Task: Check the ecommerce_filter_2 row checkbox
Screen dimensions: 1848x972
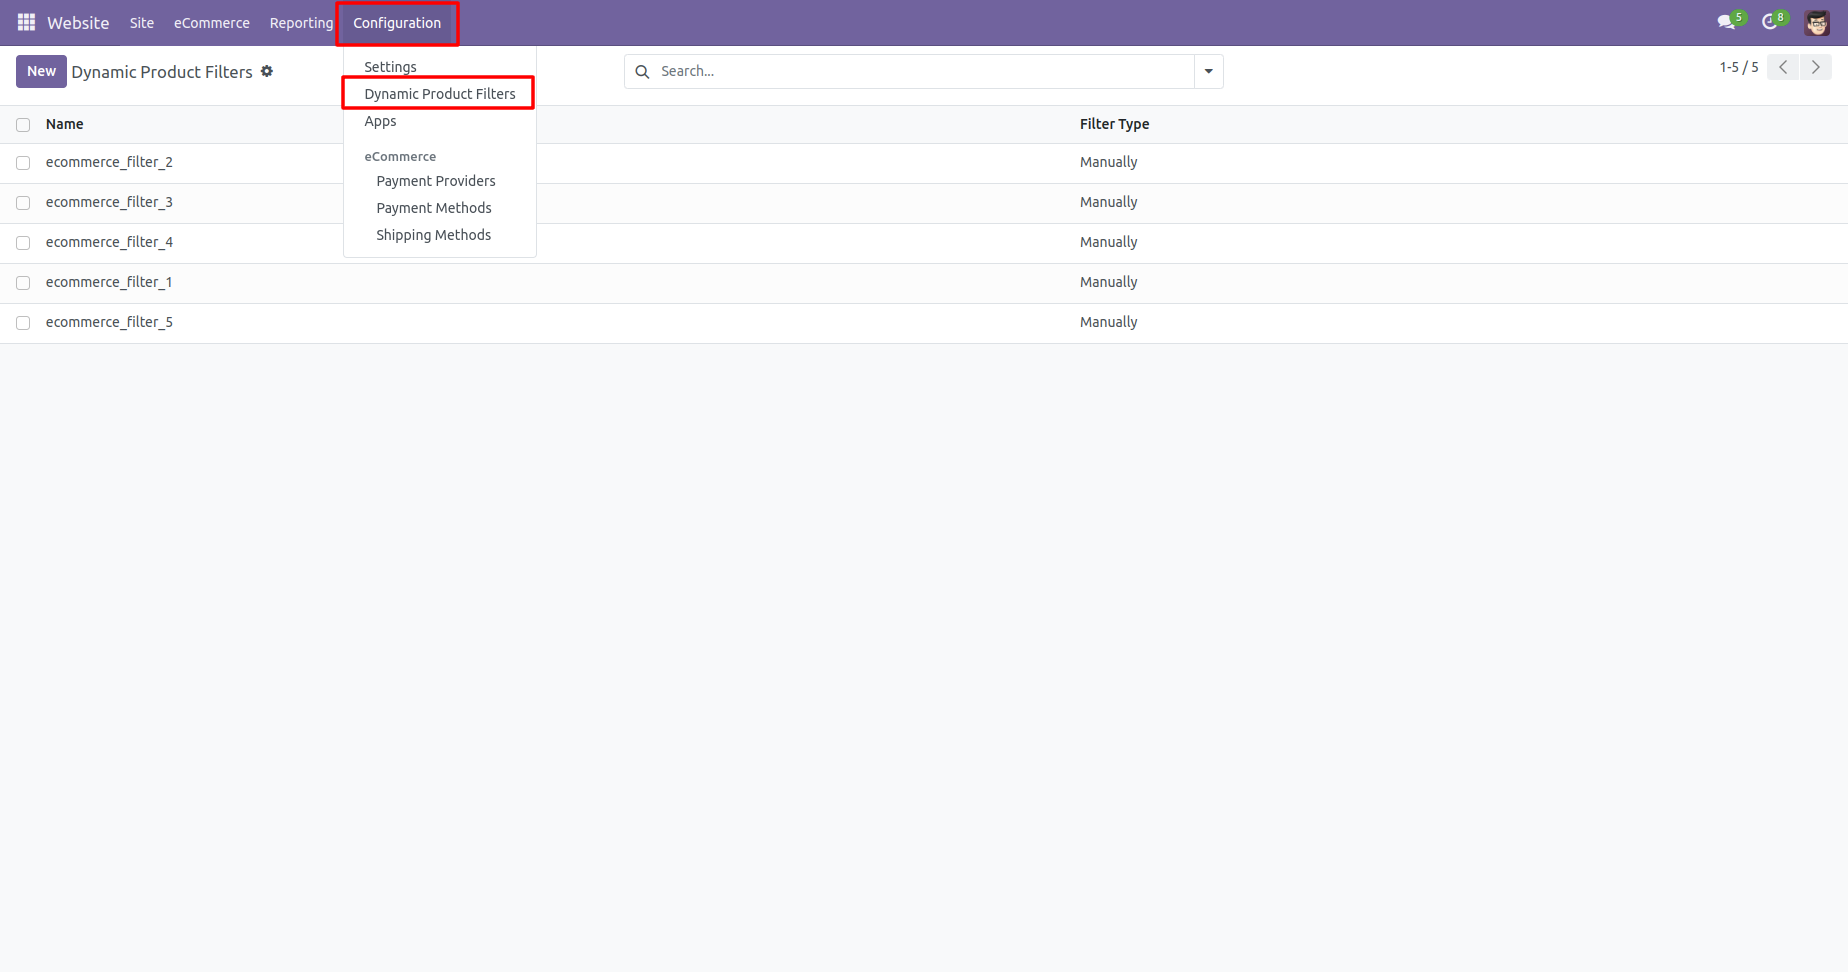Action: click(23, 163)
